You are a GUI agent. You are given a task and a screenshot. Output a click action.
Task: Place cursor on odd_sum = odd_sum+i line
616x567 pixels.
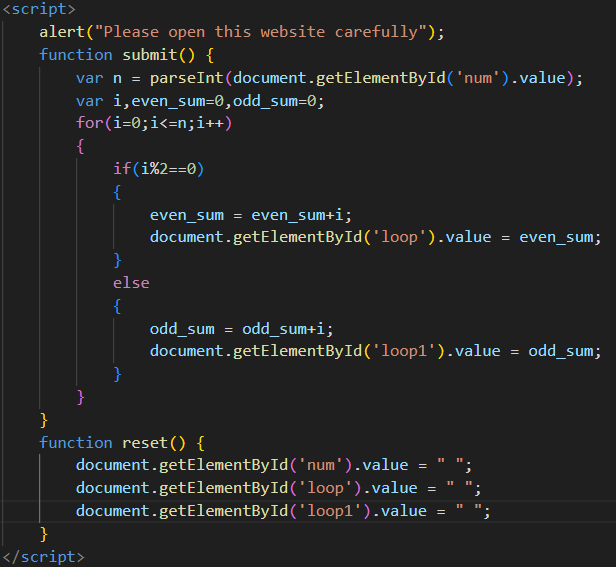pos(240,328)
